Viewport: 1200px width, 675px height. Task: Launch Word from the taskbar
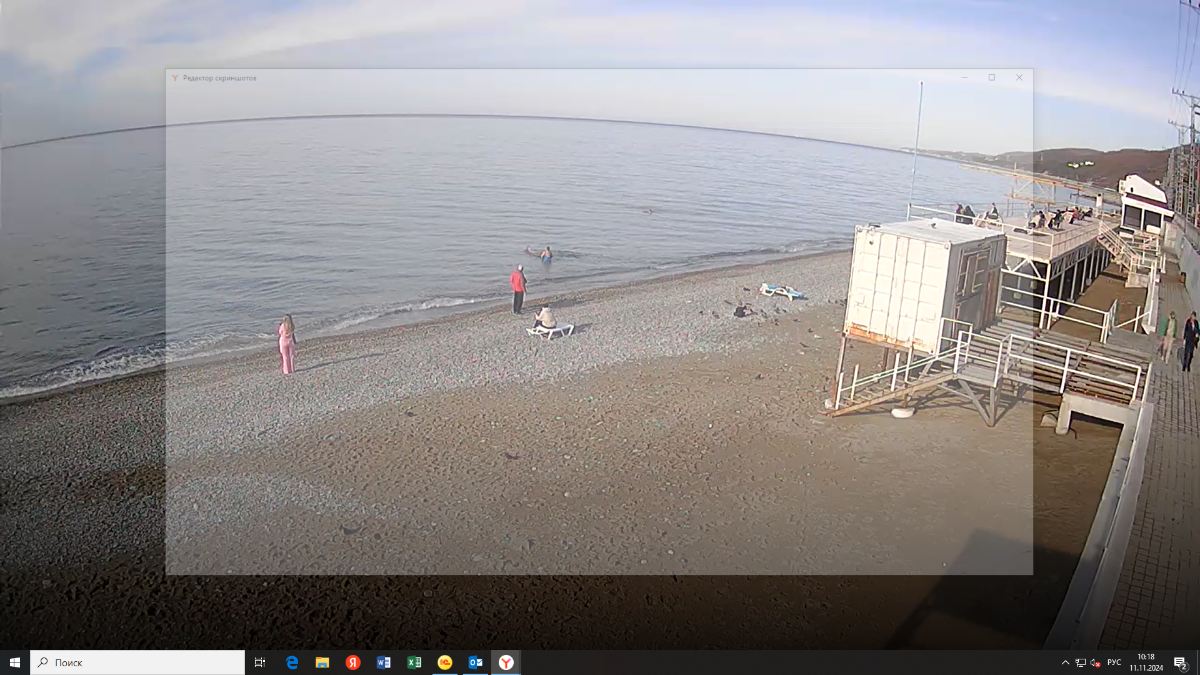pyautogui.click(x=383, y=662)
